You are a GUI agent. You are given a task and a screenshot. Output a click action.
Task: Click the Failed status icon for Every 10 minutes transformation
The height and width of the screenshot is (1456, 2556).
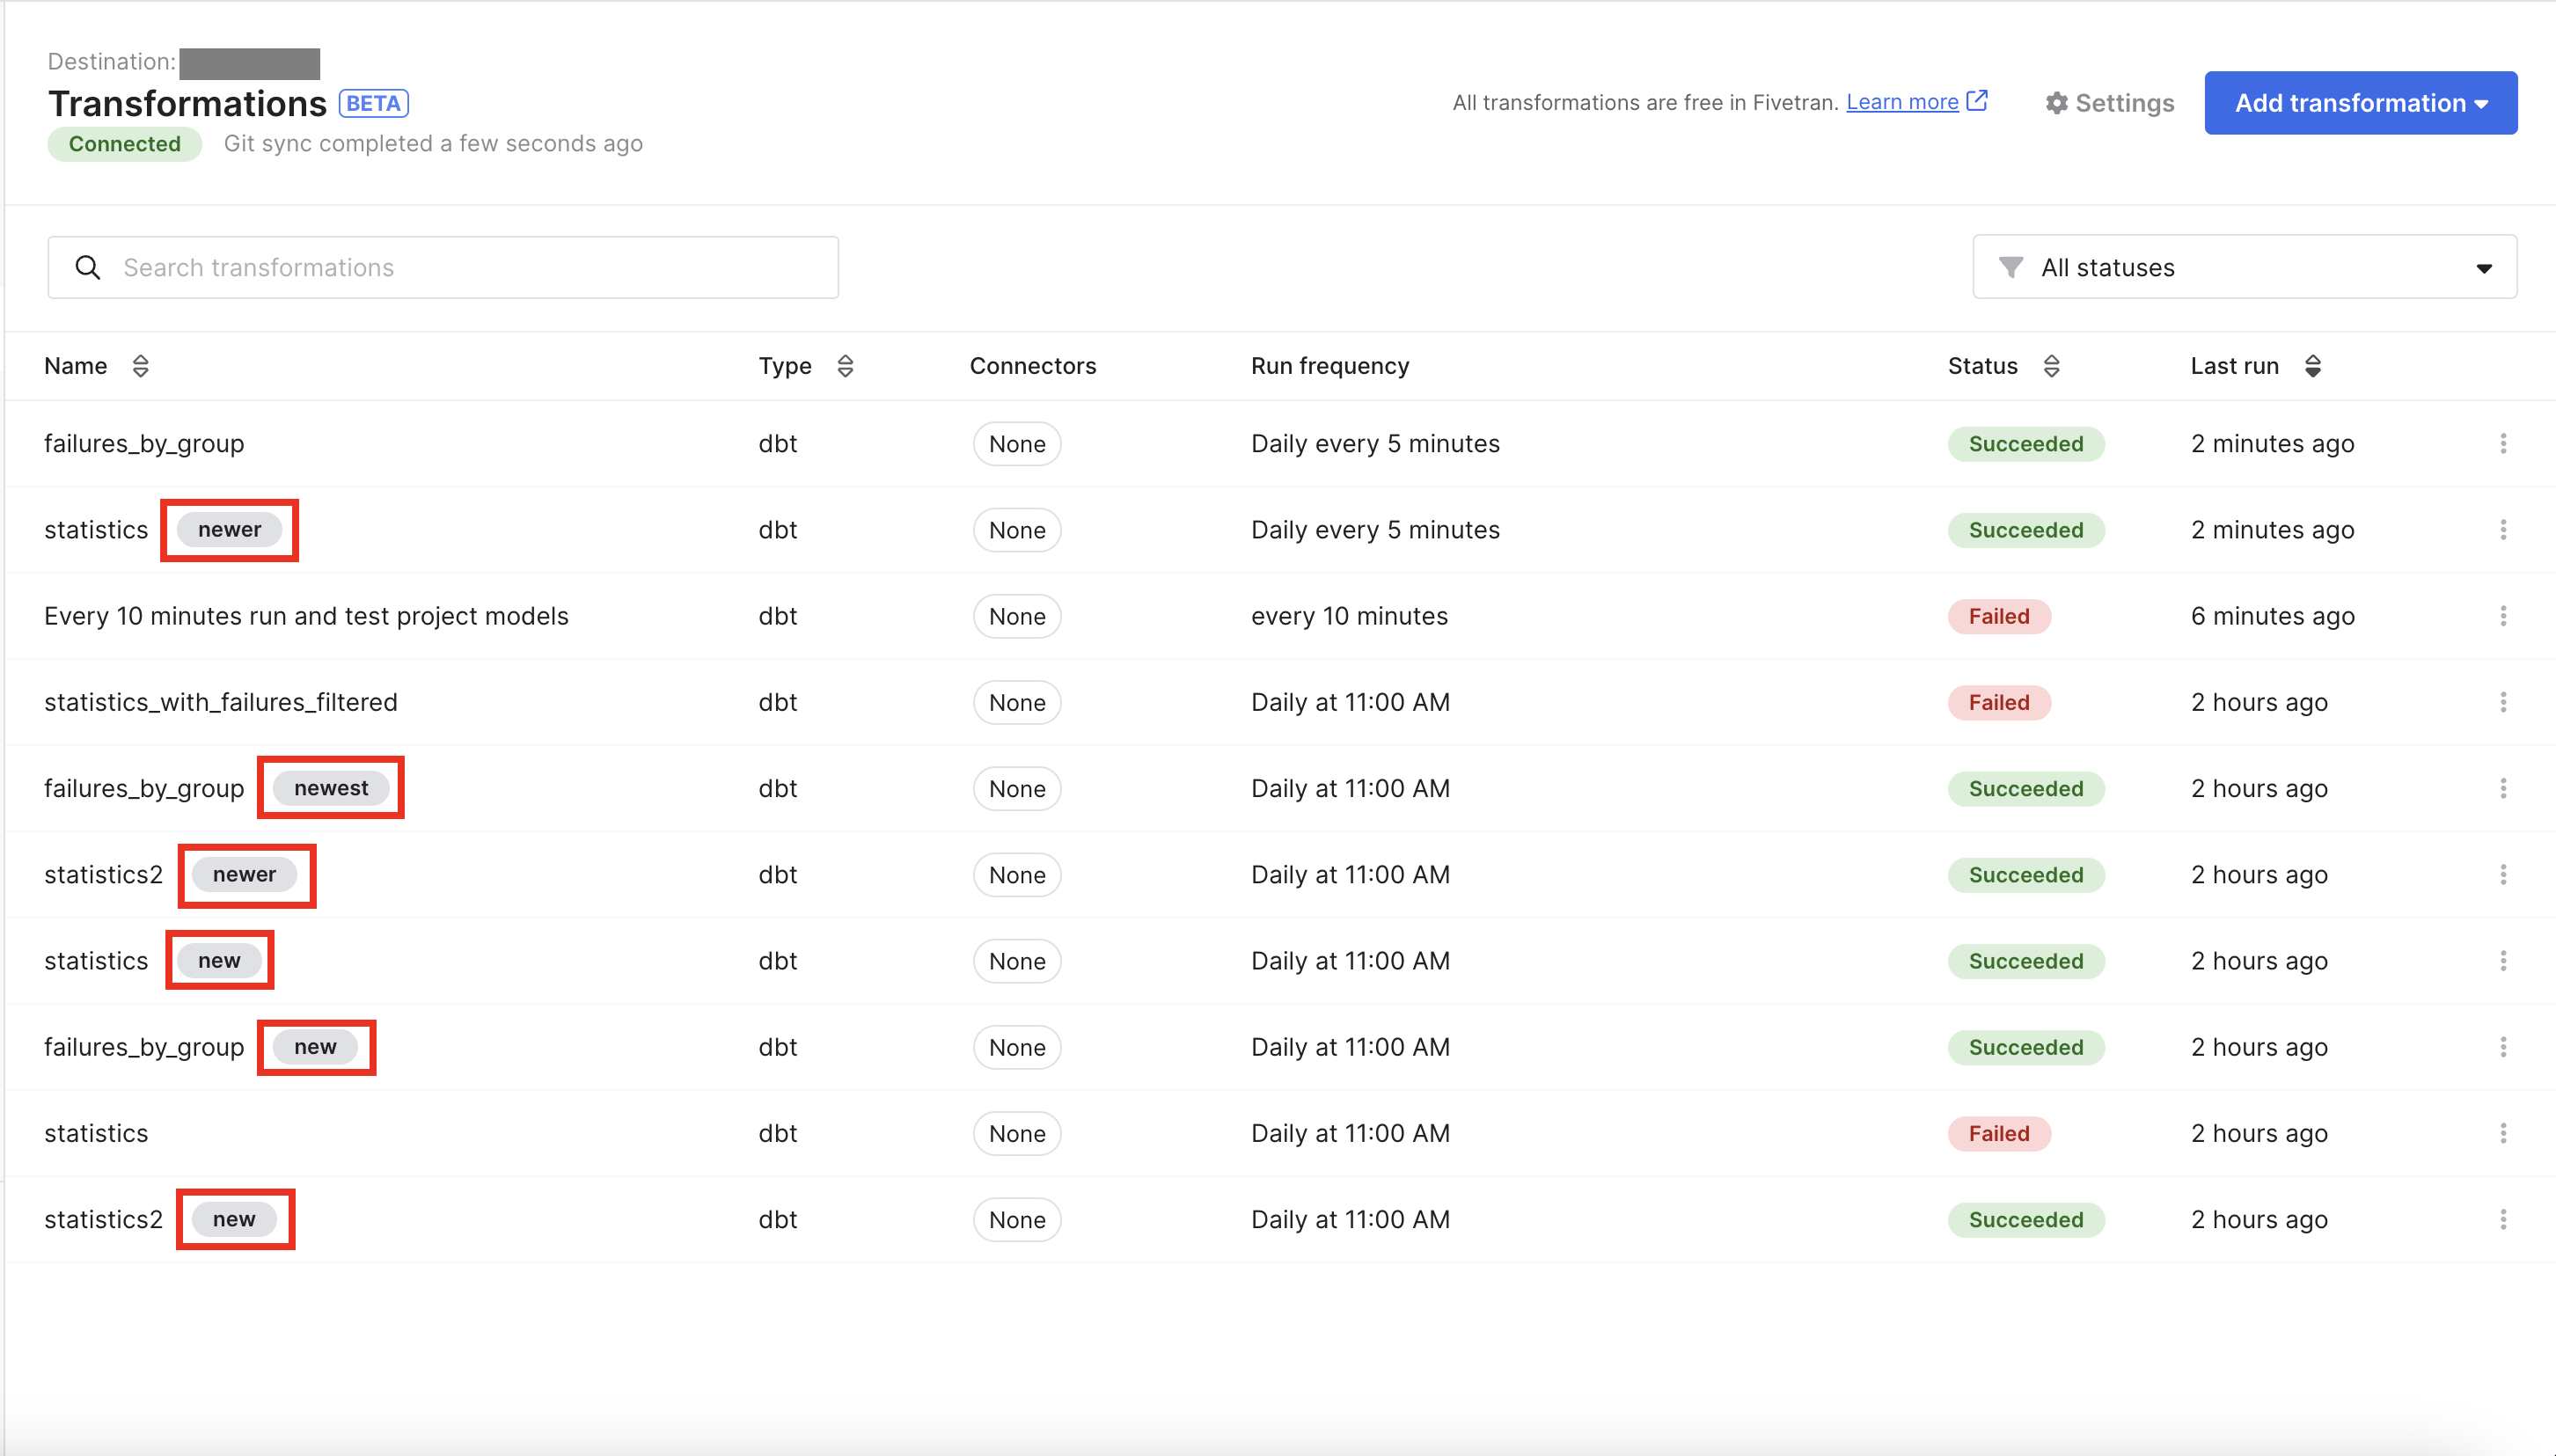[1998, 615]
